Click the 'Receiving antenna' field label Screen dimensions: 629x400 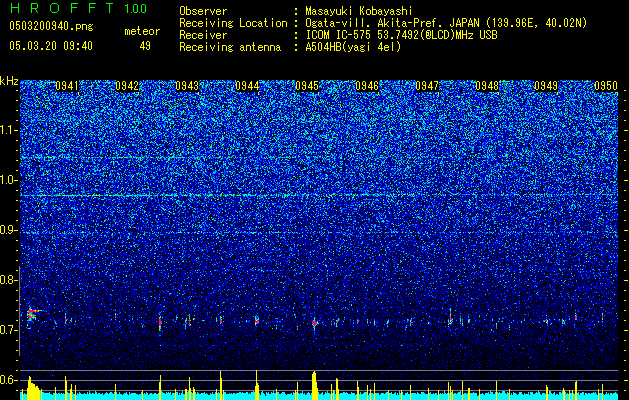230,47
